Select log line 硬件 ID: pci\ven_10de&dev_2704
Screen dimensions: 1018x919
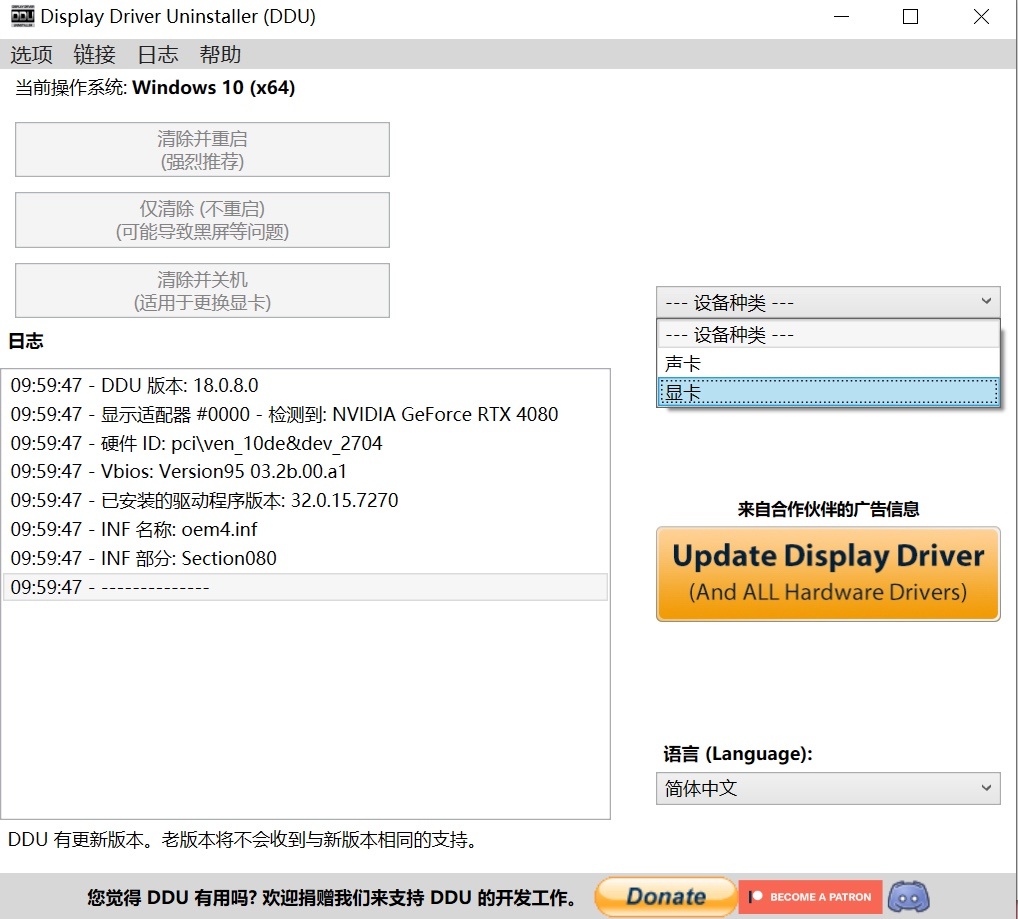[x=305, y=443]
